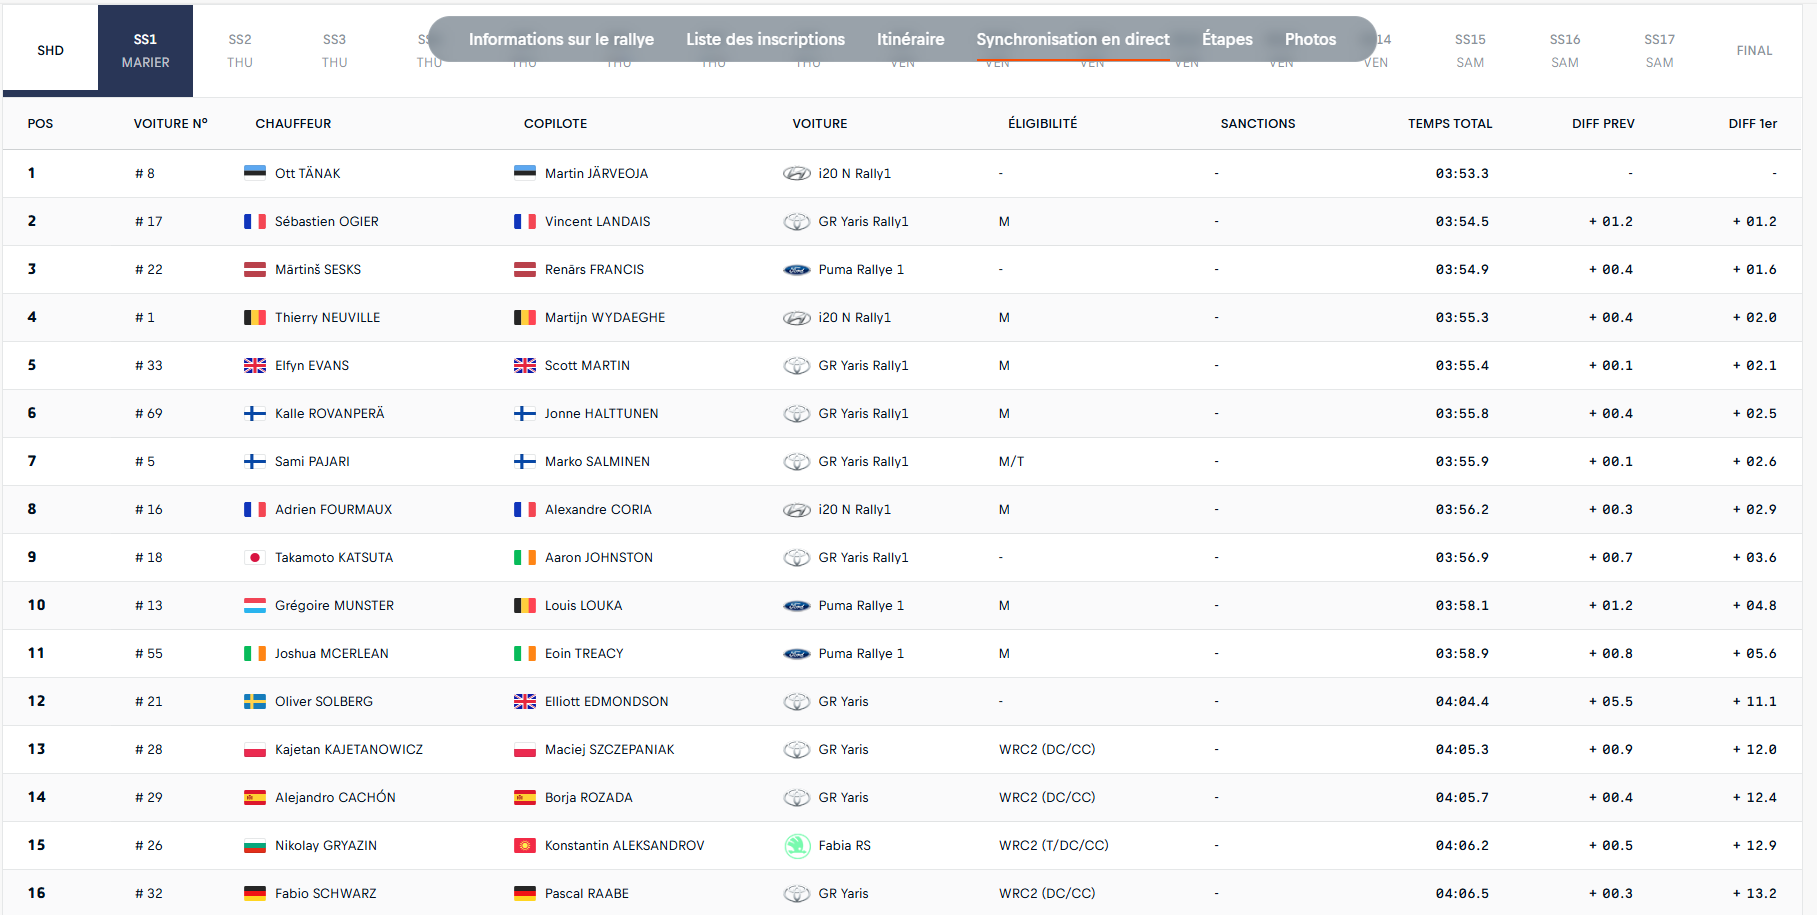Sort by the TEMPS TOTAL column header

tap(1450, 124)
